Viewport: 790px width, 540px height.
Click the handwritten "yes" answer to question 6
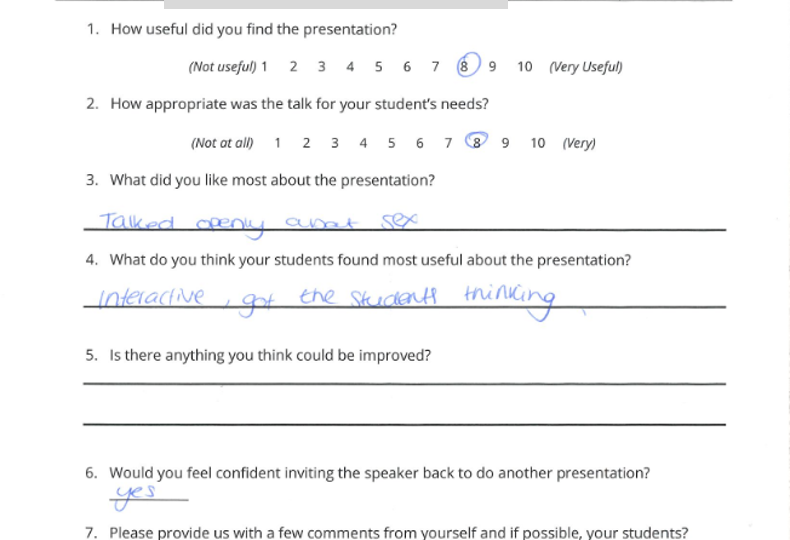click(x=135, y=496)
